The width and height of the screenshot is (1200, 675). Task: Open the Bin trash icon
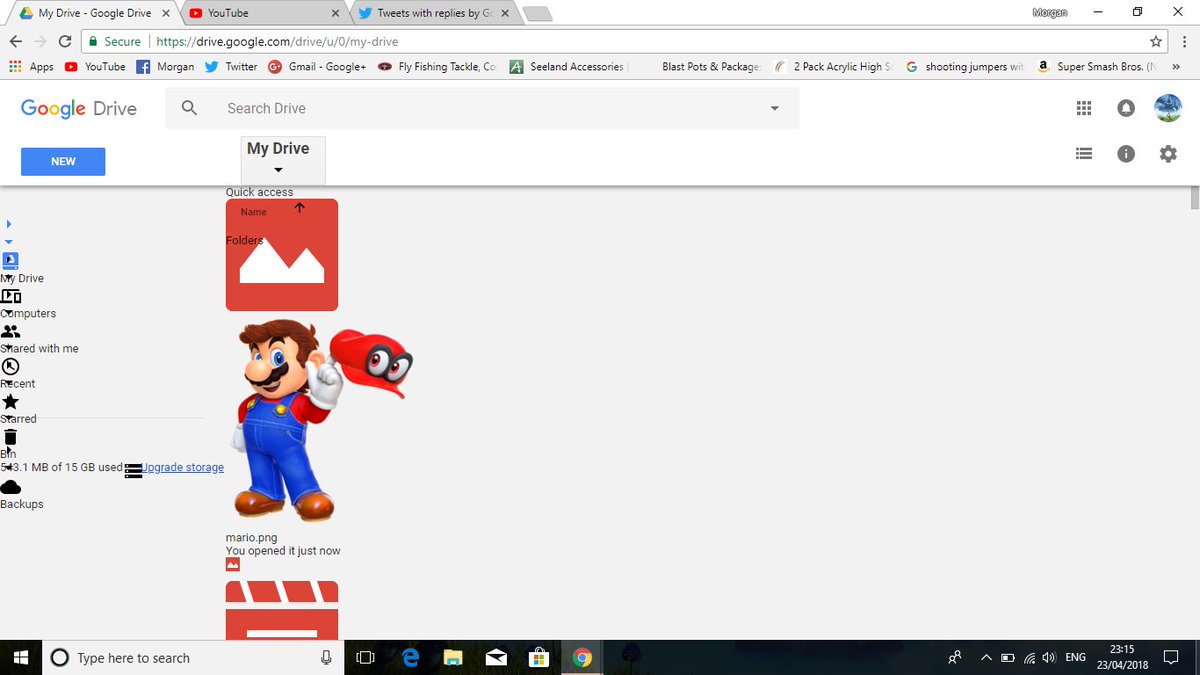[x=10, y=437]
